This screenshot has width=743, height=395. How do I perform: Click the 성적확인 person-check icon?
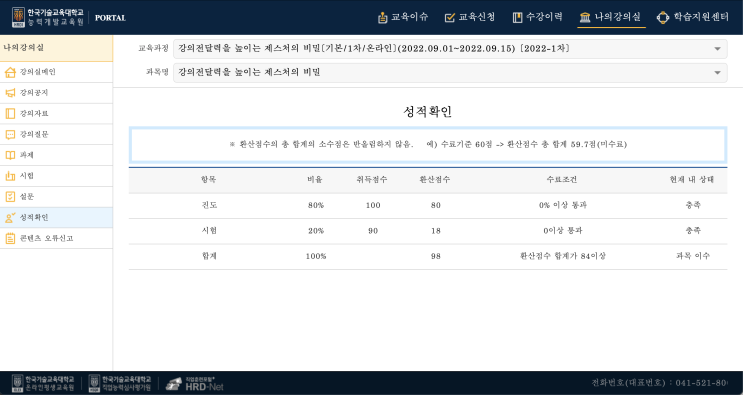(10, 217)
